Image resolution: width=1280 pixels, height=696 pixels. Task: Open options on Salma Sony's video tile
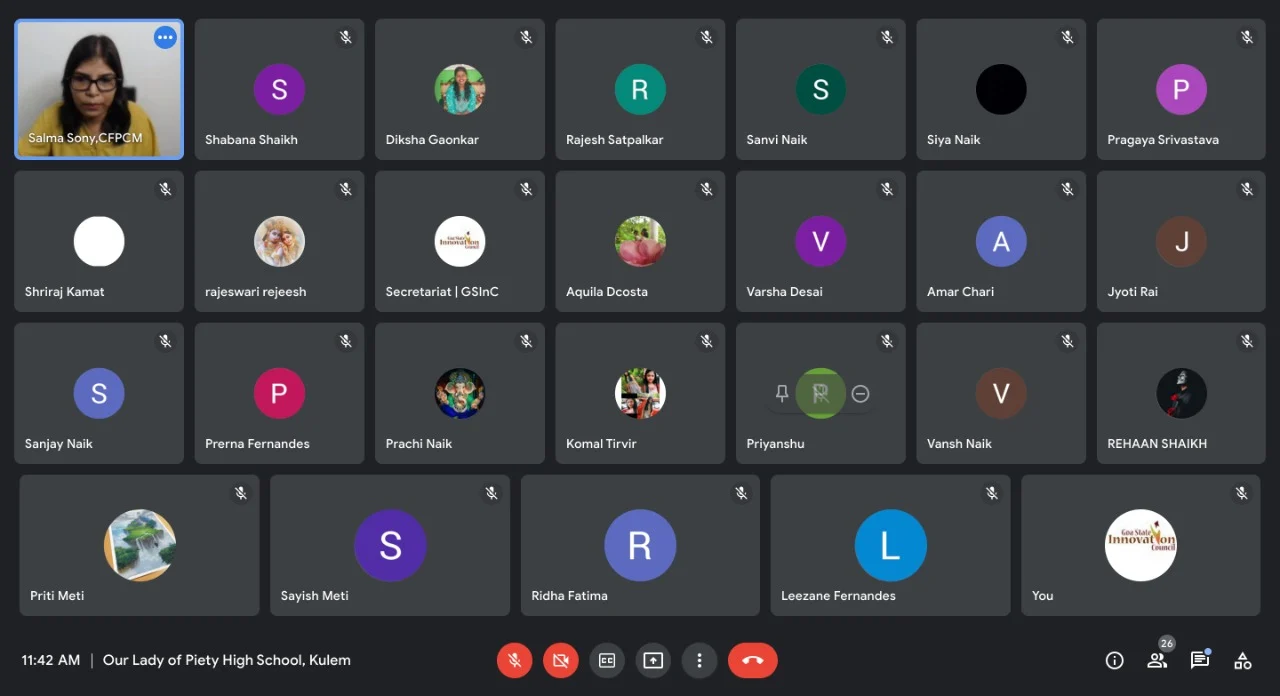point(165,38)
